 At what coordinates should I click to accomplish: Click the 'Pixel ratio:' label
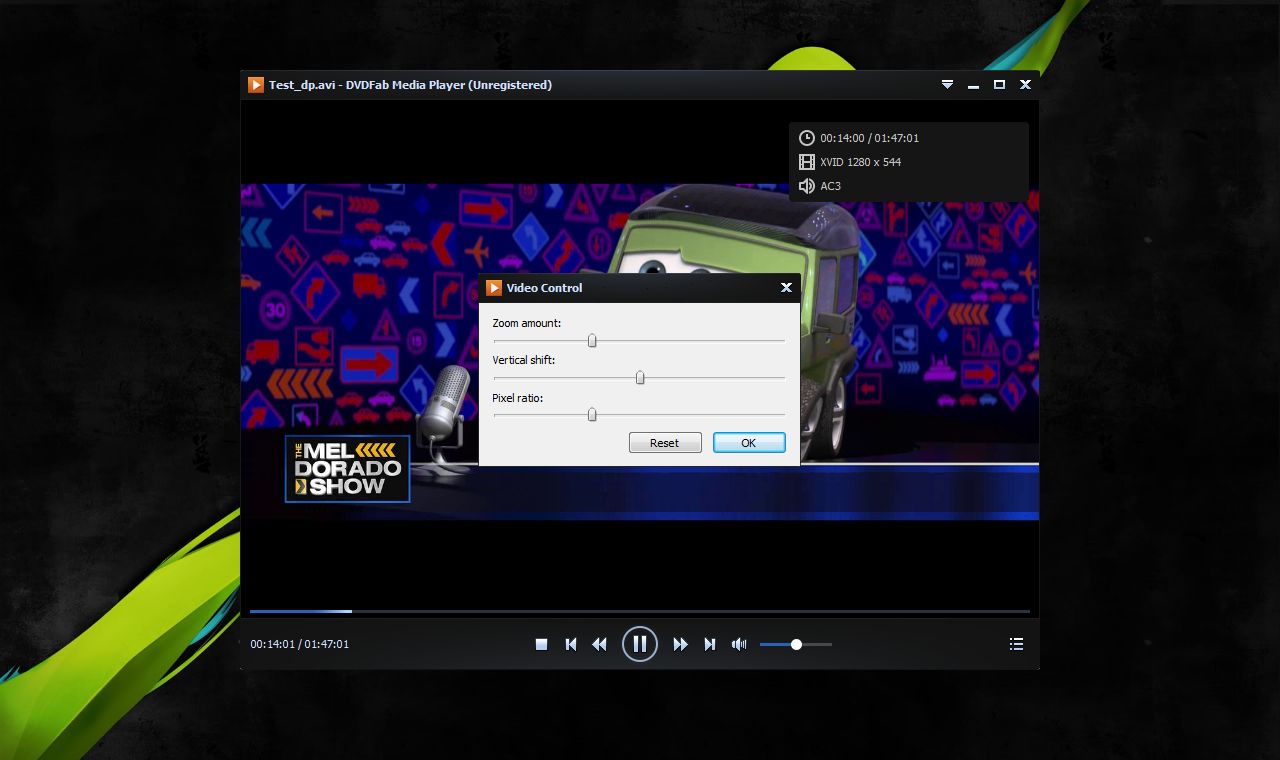coord(518,398)
